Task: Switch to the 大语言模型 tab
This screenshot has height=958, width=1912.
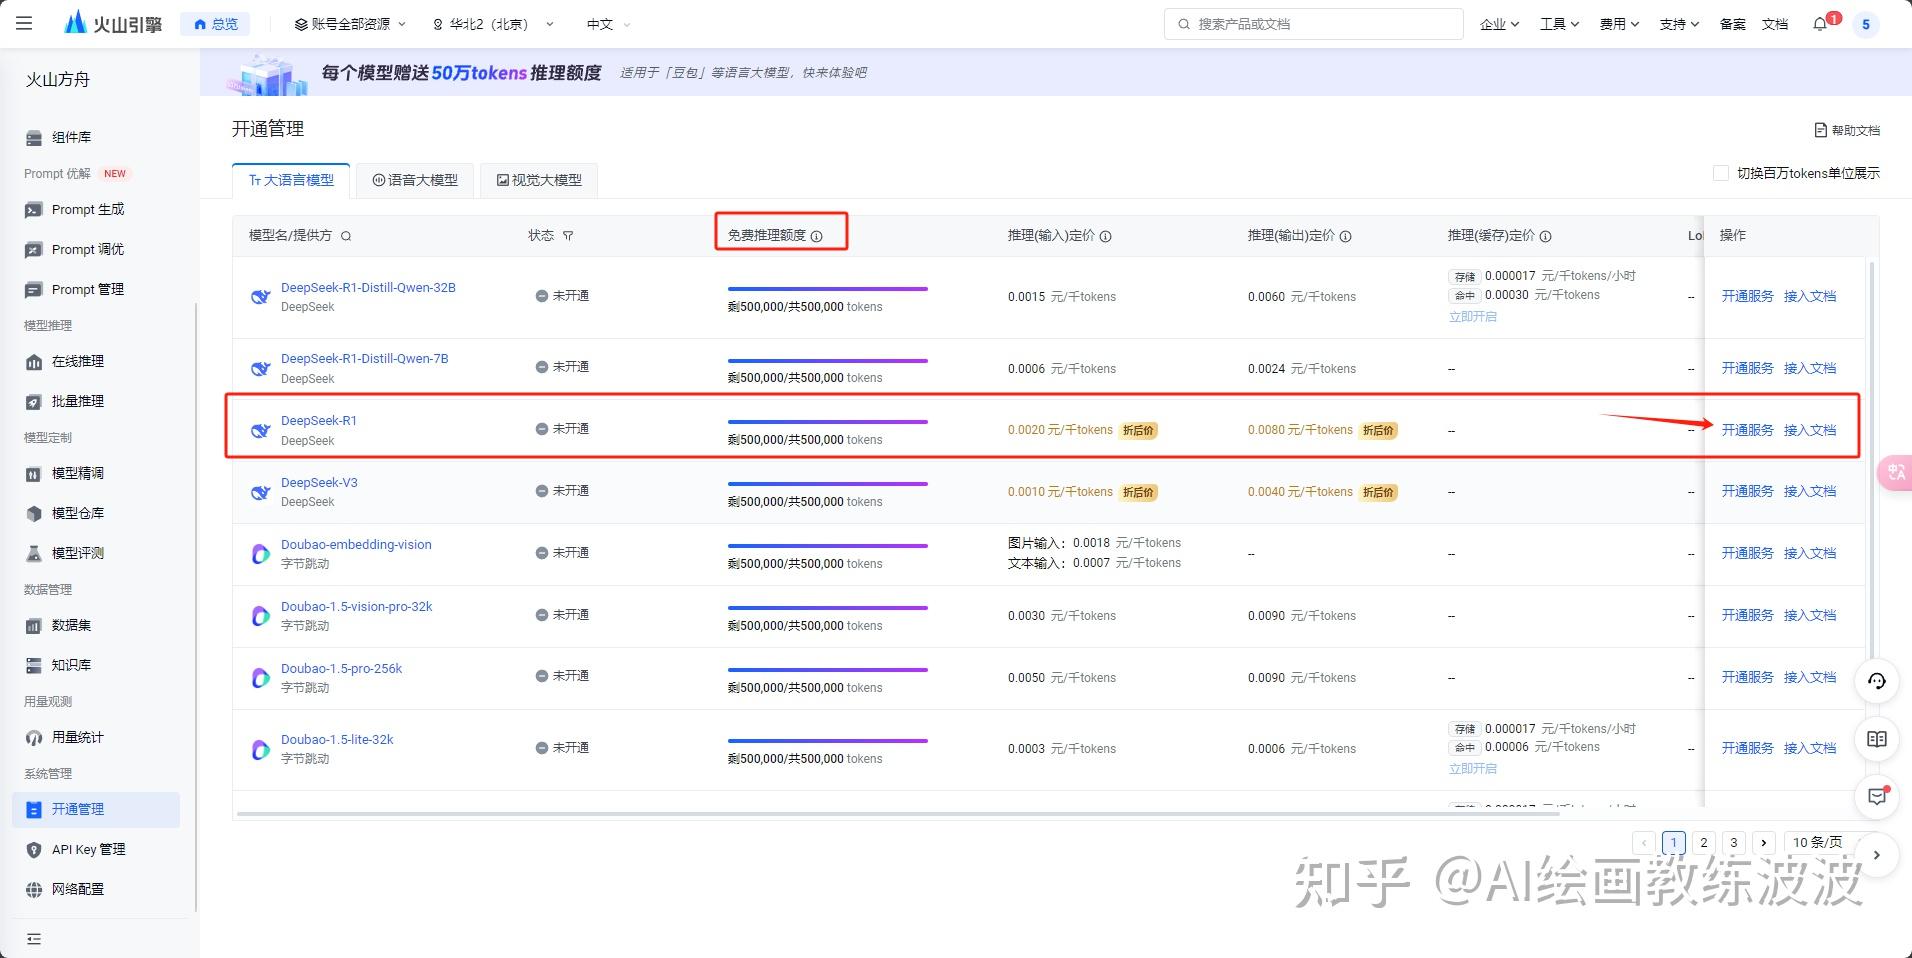Action: click(x=291, y=180)
